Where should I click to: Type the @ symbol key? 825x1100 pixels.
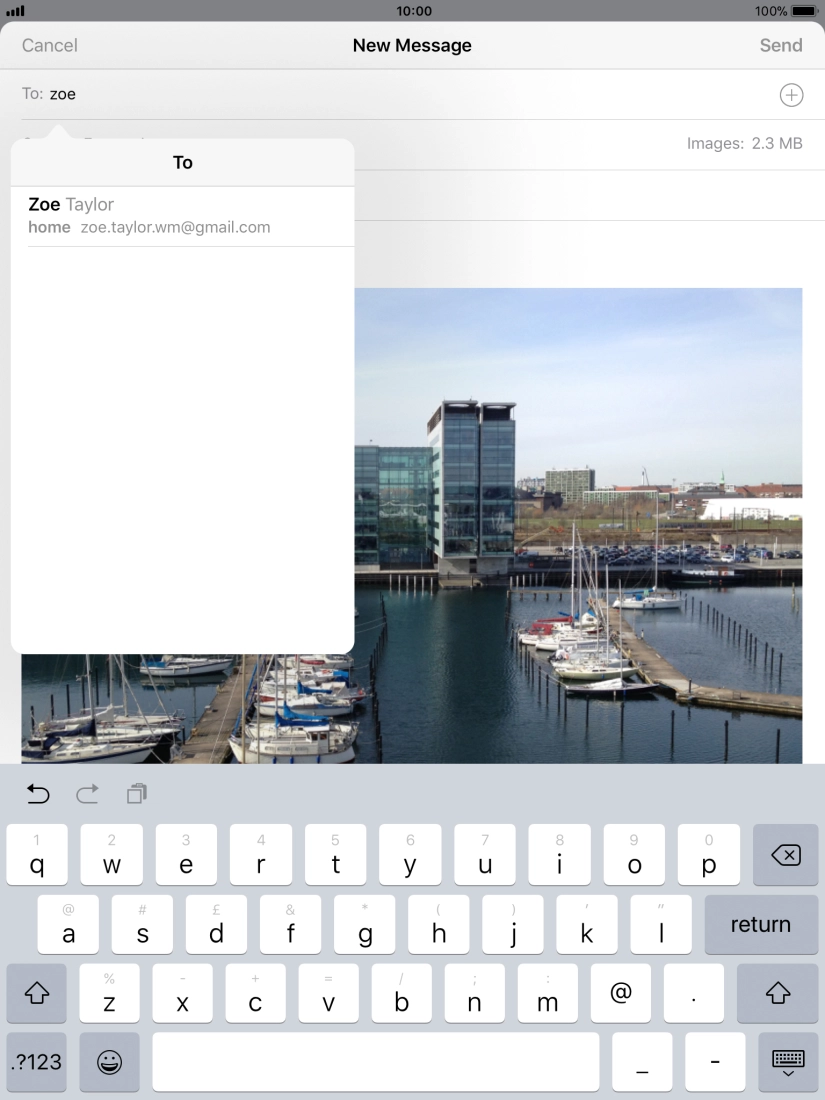[x=620, y=993]
